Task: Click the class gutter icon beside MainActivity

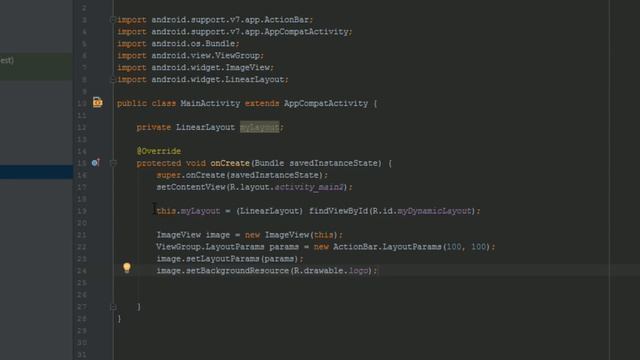Action: [x=98, y=102]
